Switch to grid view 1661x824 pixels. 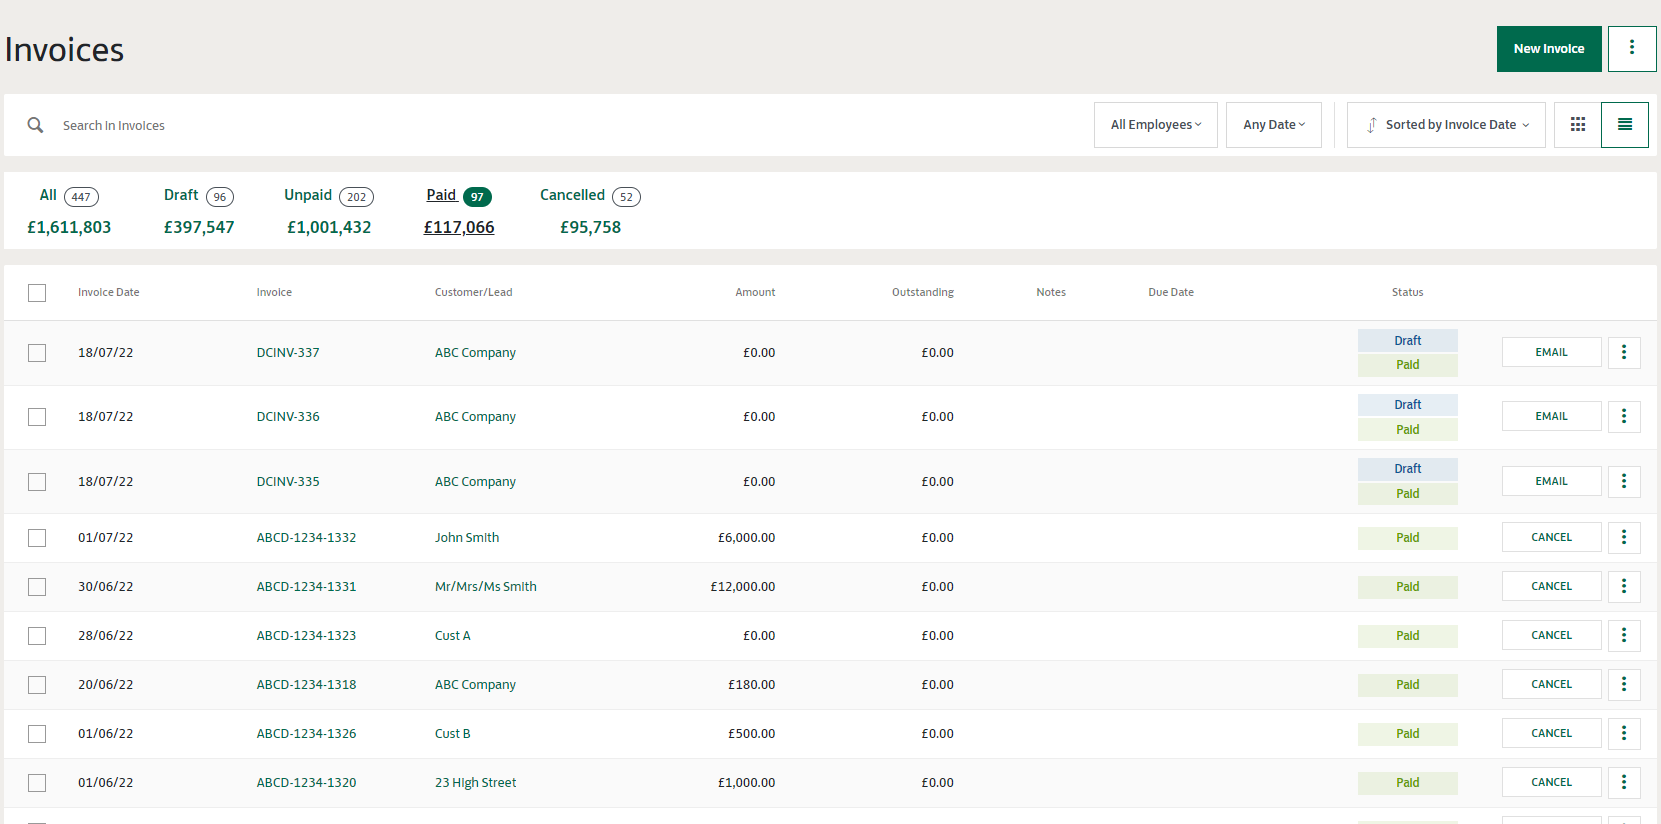click(x=1577, y=125)
